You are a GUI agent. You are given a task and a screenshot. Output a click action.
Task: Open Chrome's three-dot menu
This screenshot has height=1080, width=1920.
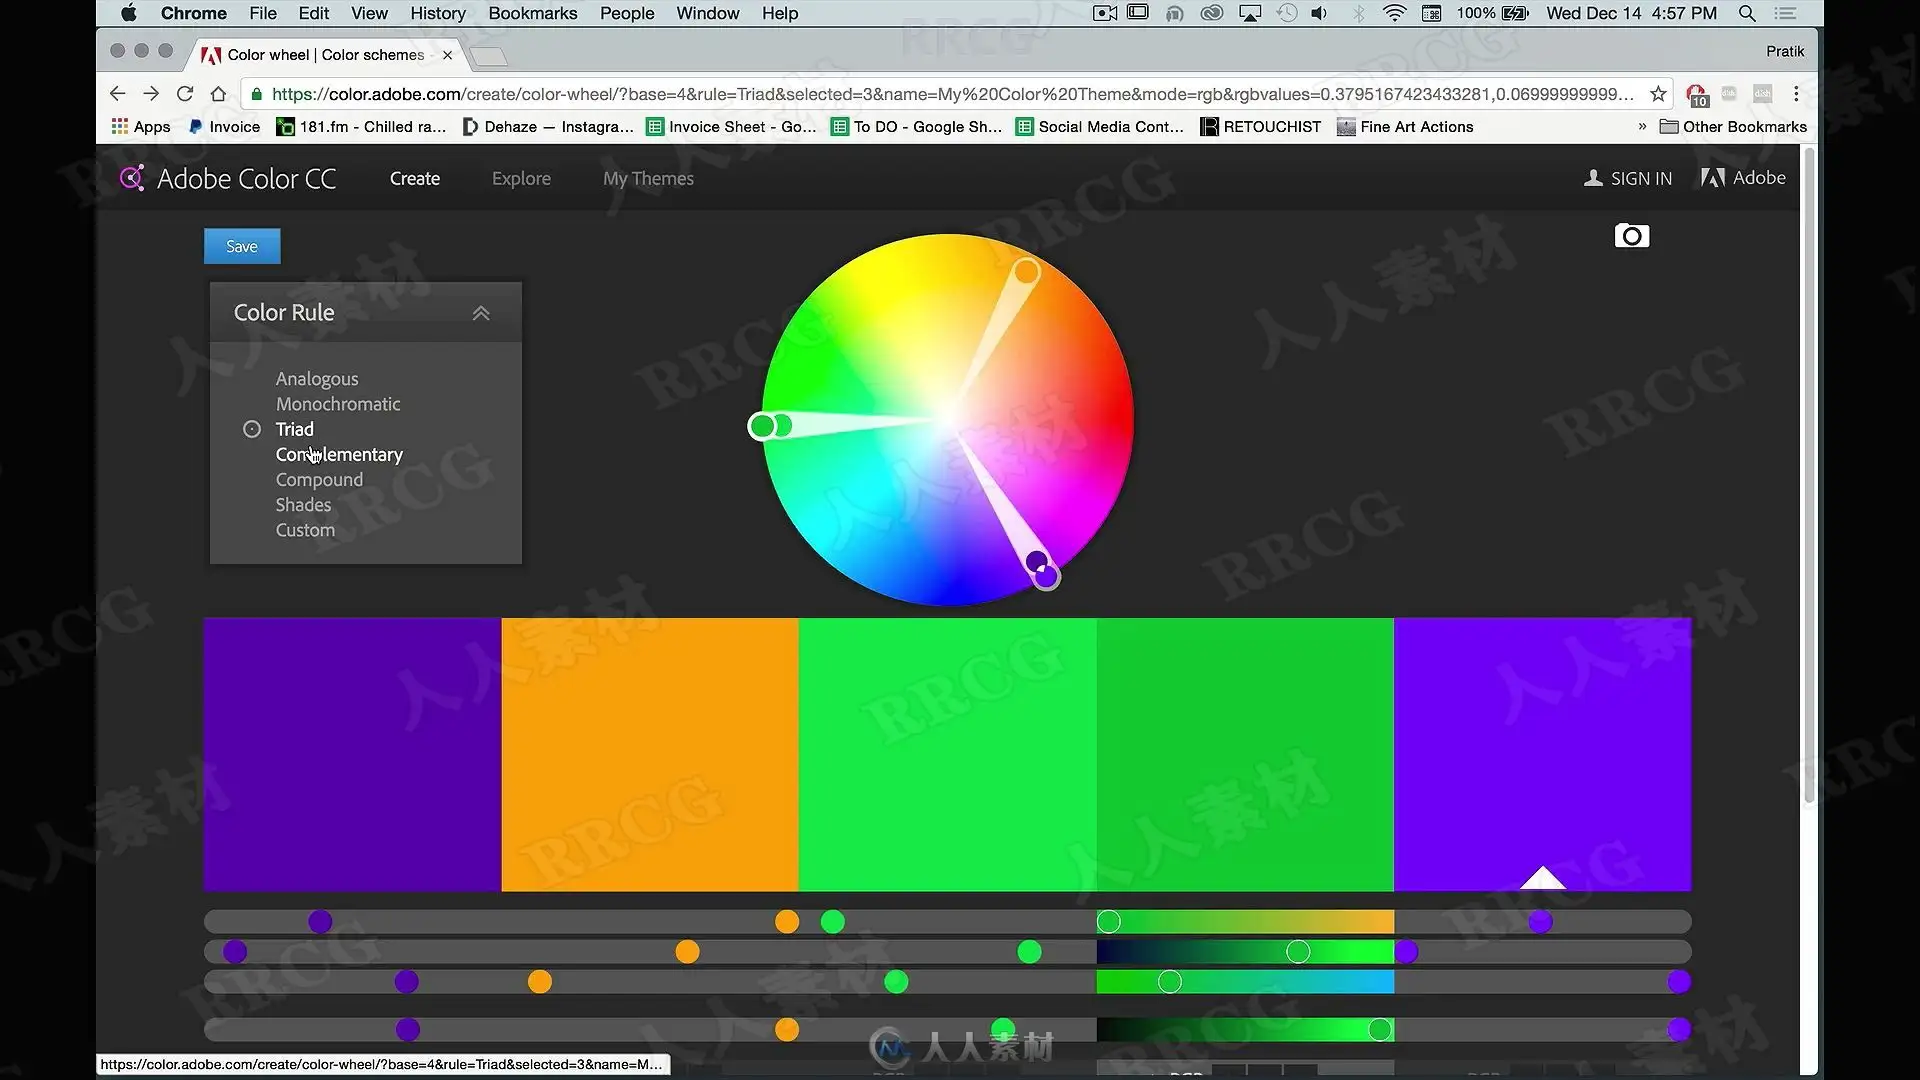(1796, 94)
